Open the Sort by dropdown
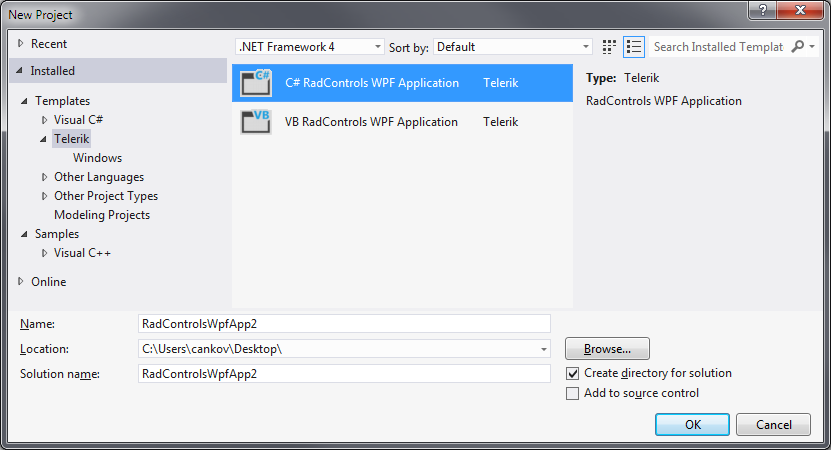This screenshot has height=450, width=831. [586, 47]
